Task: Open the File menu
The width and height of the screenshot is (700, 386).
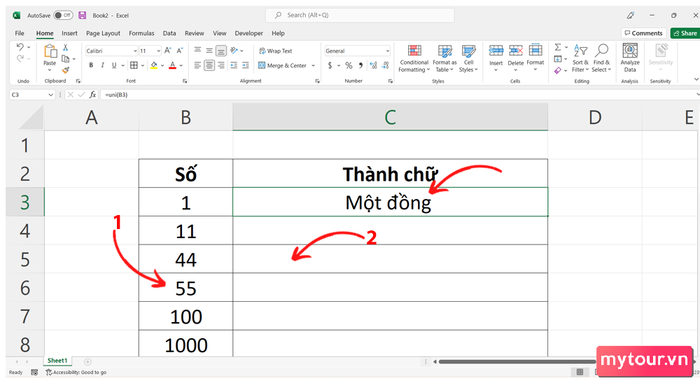Action: coord(20,33)
